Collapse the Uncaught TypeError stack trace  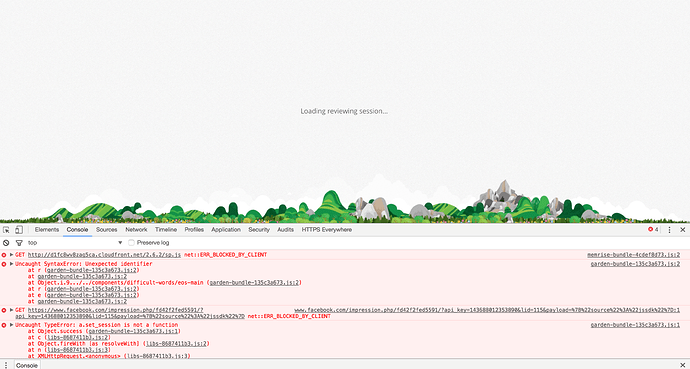(x=12, y=325)
